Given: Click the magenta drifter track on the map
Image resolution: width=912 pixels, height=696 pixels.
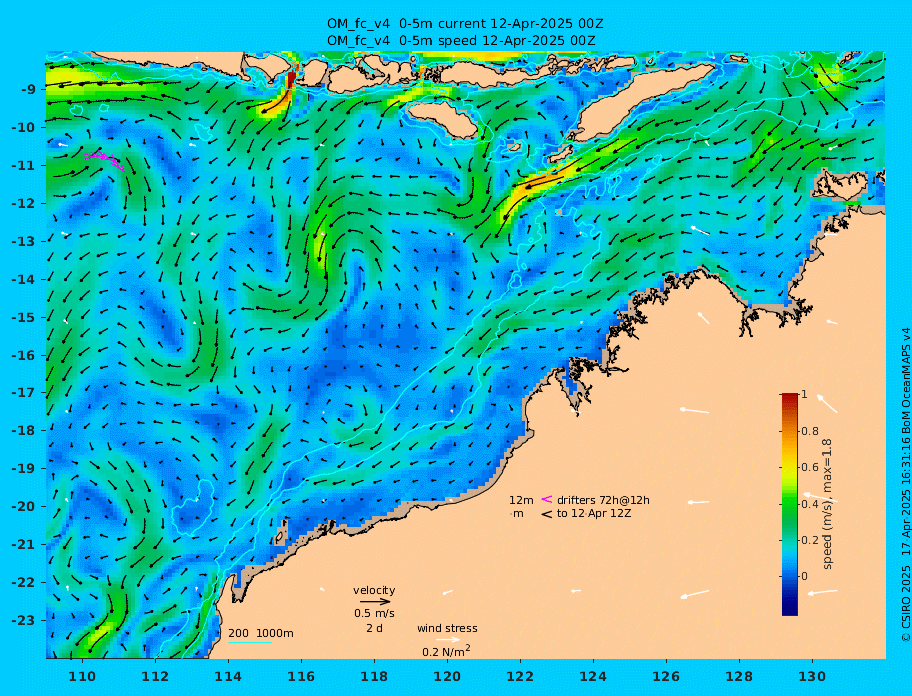Looking at the screenshot, I should click(x=105, y=160).
